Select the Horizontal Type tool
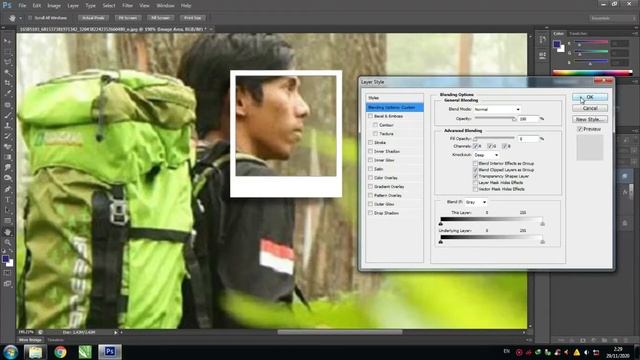Viewport: 640px width, 360px height. click(8, 200)
